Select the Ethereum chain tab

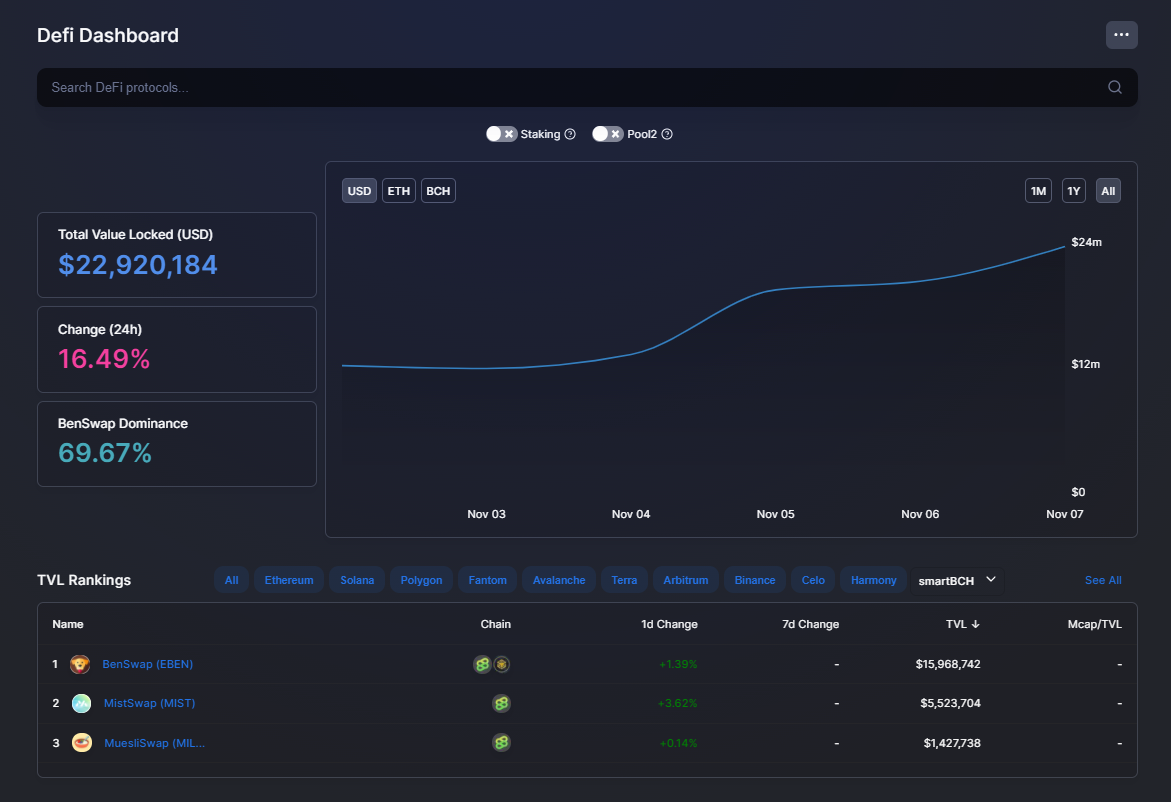(x=289, y=580)
